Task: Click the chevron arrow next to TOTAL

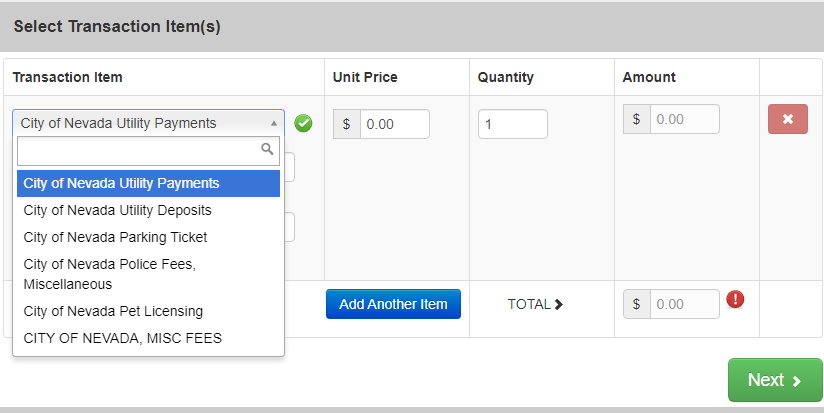Action: click(x=559, y=304)
